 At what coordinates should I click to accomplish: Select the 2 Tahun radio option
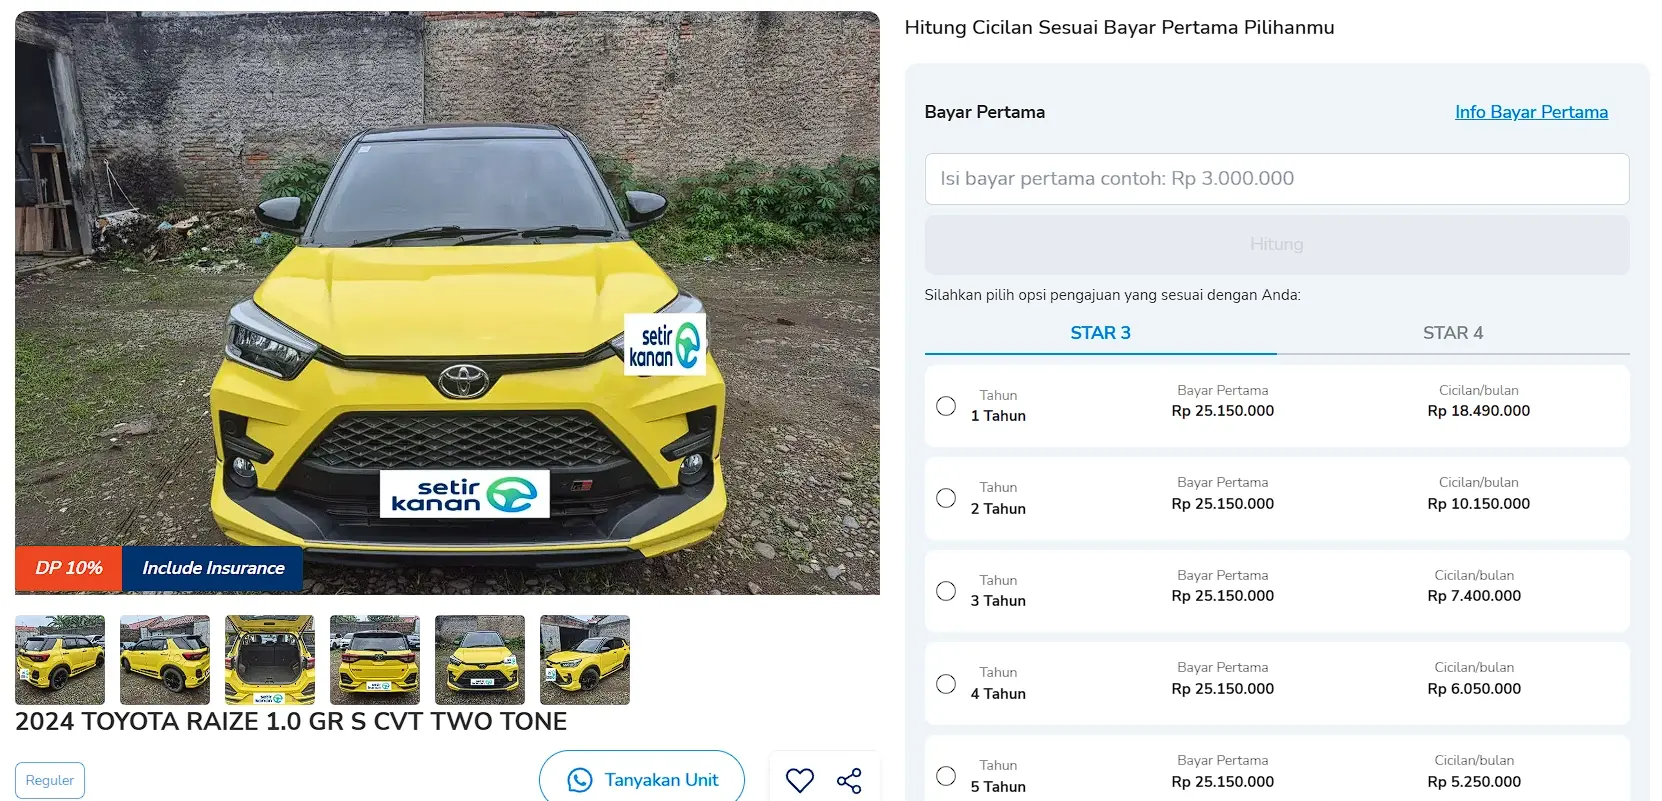(946, 498)
